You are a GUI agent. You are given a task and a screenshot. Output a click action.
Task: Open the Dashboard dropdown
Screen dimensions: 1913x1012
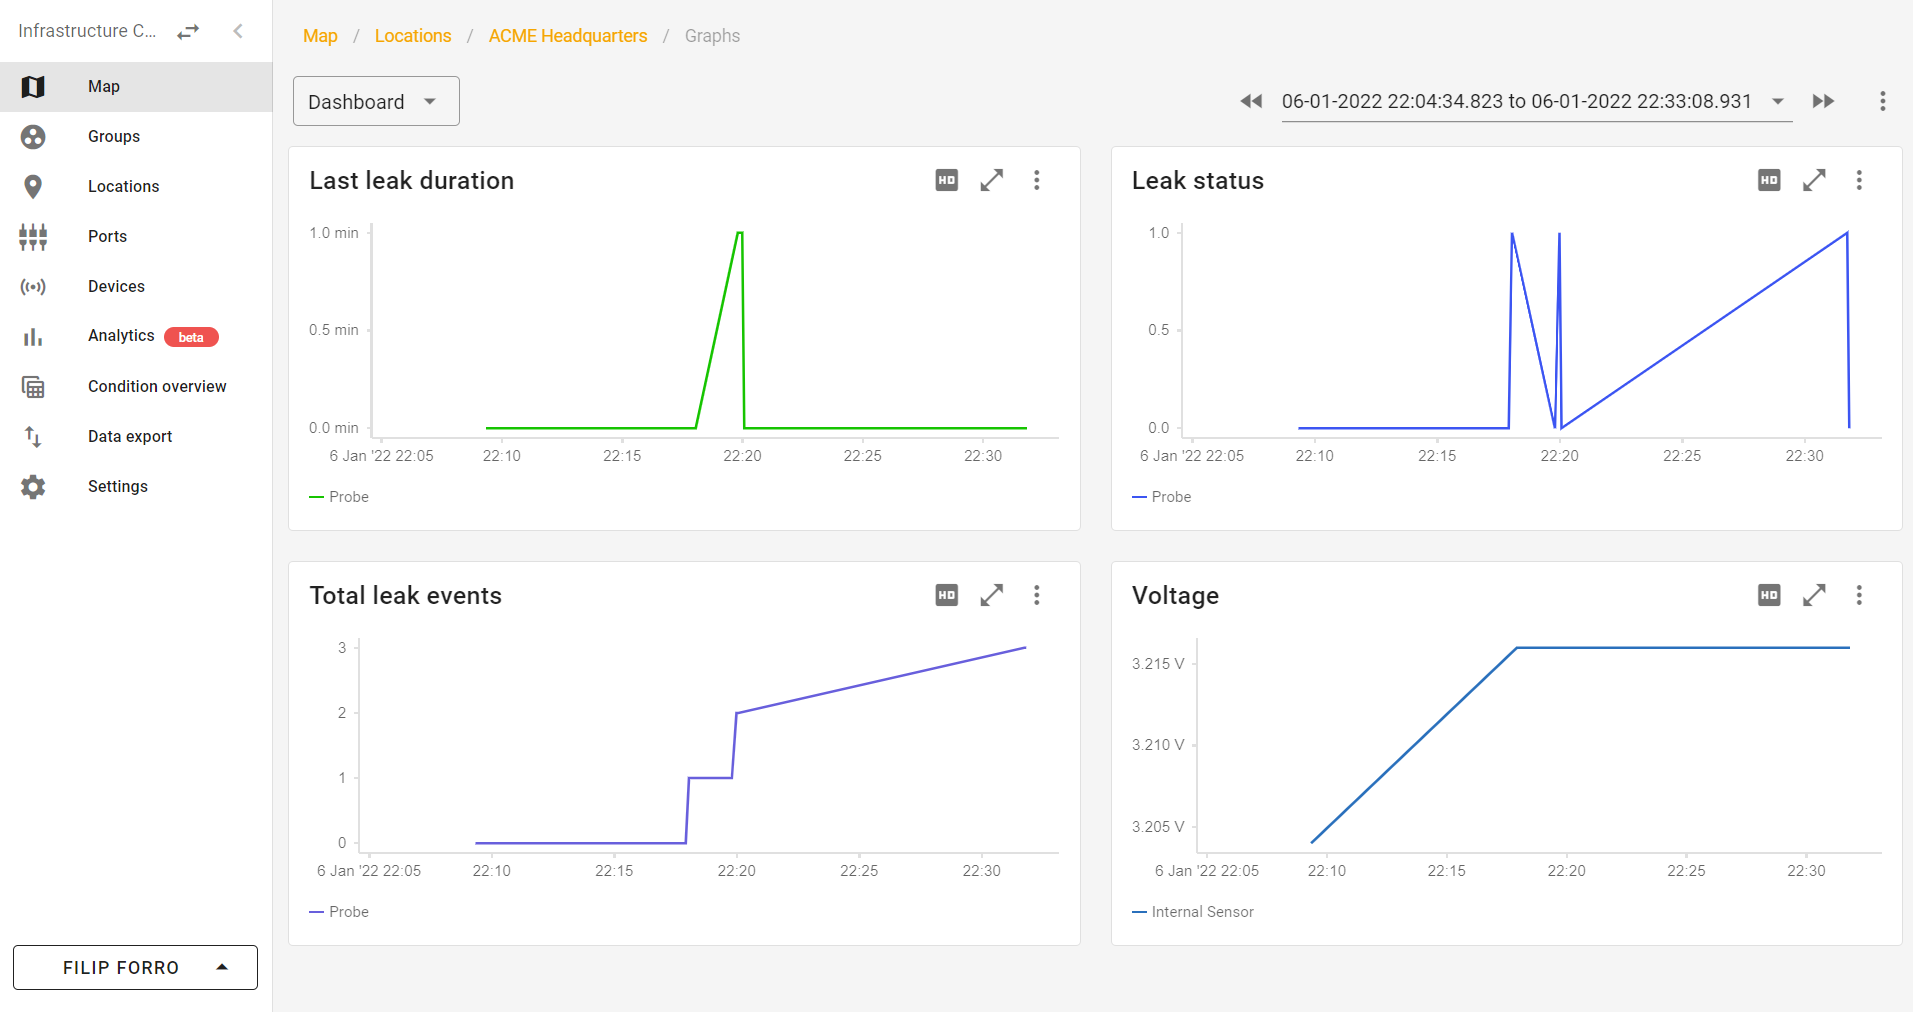(376, 101)
